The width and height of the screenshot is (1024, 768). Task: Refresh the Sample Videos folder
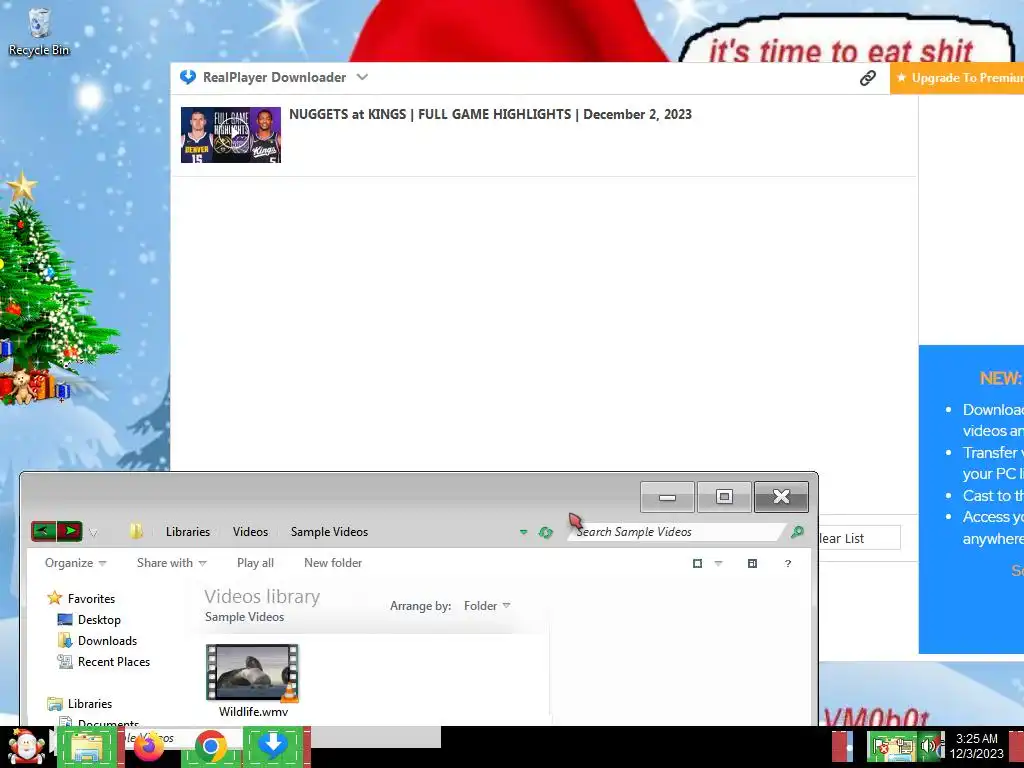[x=545, y=532]
